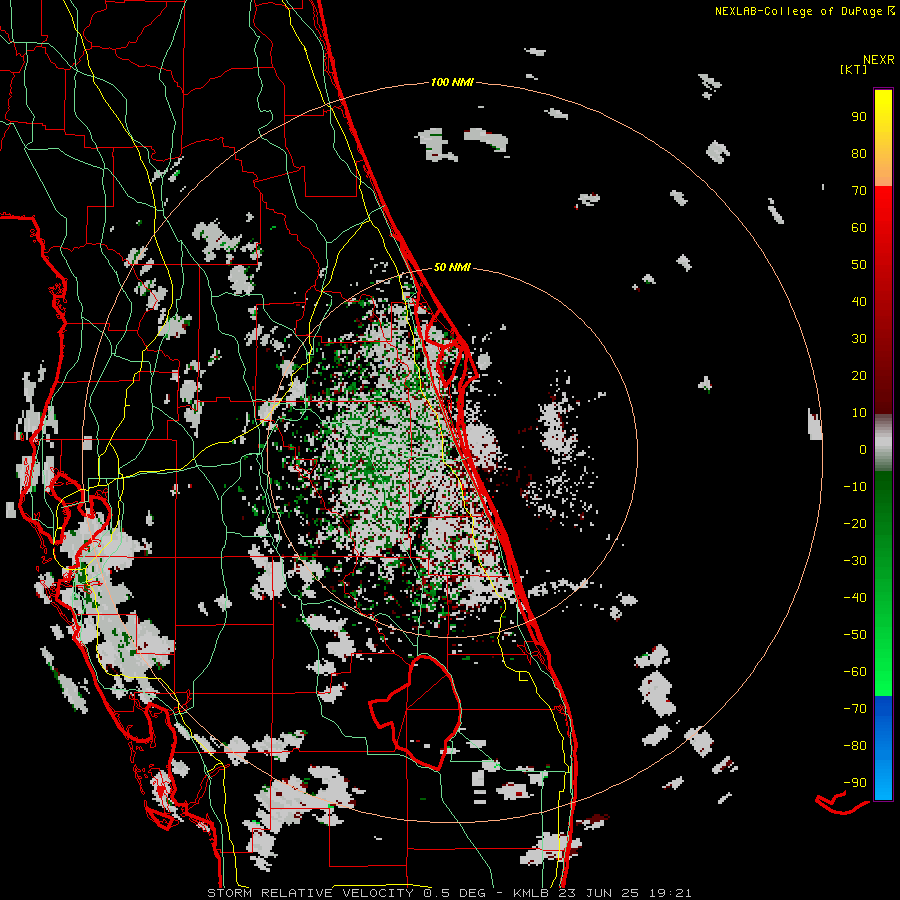900x900 pixels.
Task: Click the 0 tick label on the velocity scale
Action: point(863,449)
